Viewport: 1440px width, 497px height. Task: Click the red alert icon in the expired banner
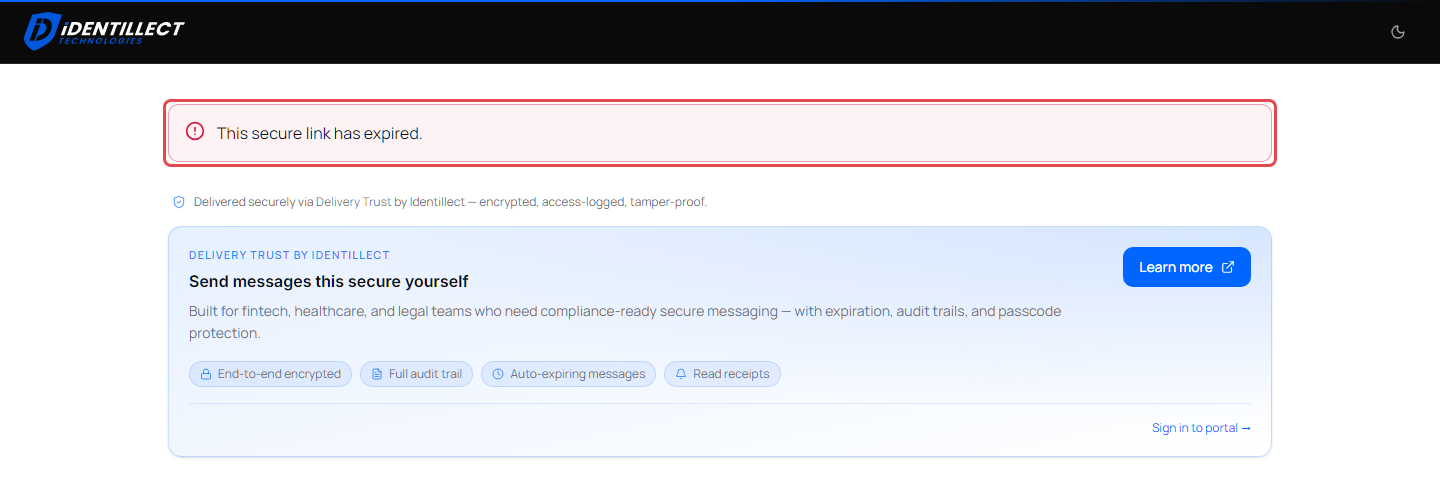click(x=195, y=132)
